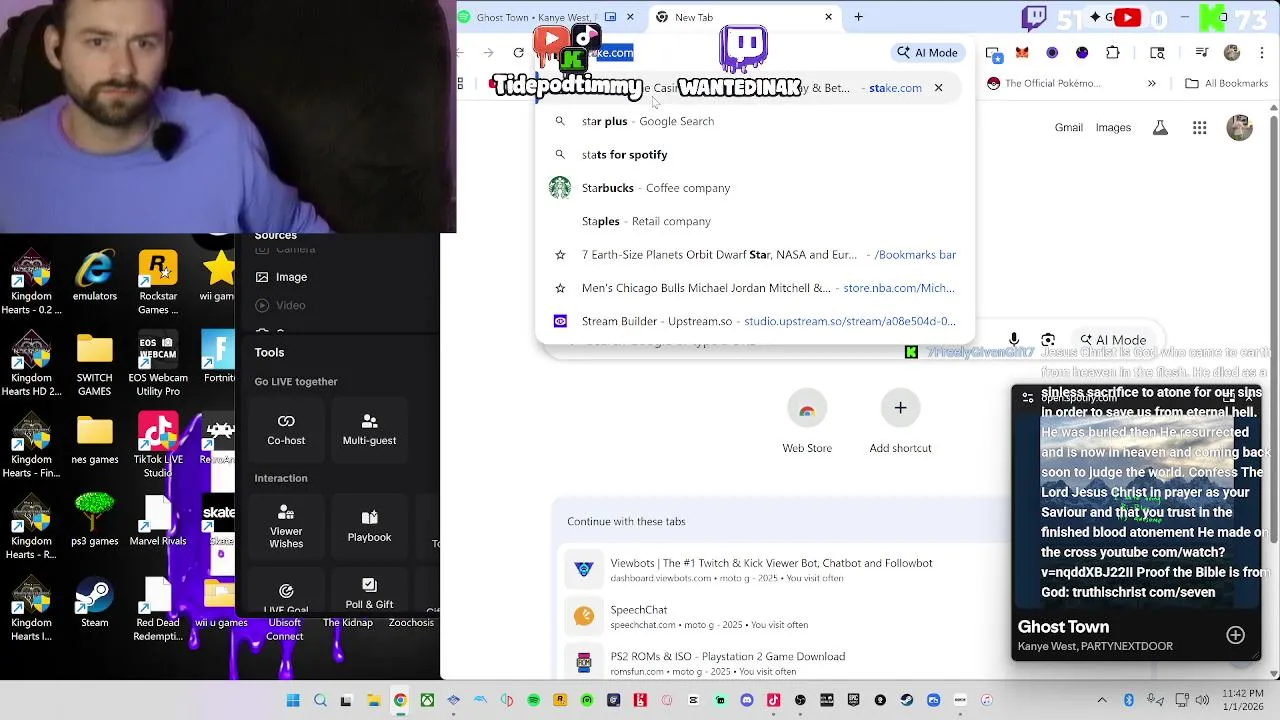Click the Google Lens camera search icon
This screenshot has height=720, width=1280.
click(x=1048, y=340)
